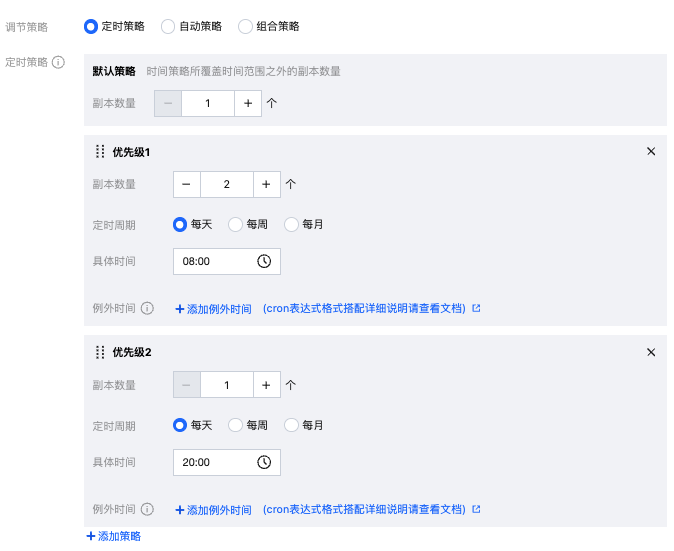Remove the 优先级1 strategy with X

651,151
